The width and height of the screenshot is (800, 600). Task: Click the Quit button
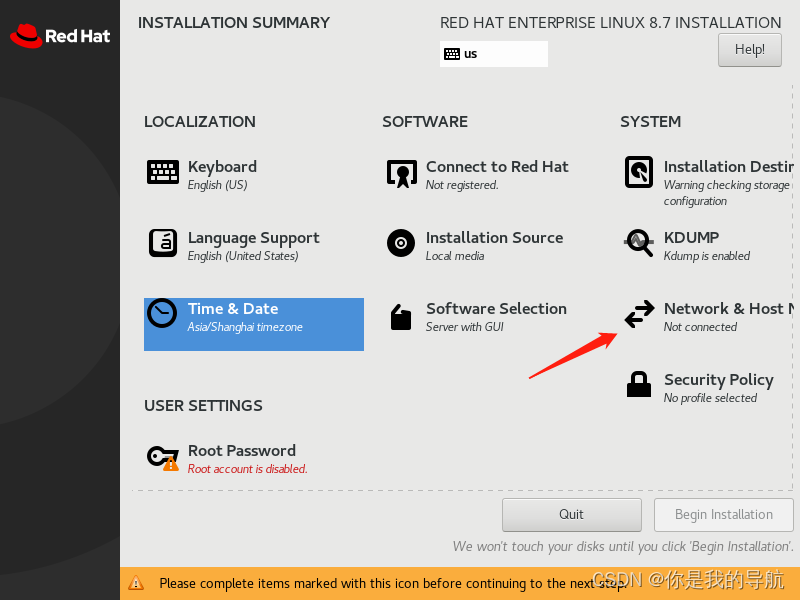[x=571, y=514]
